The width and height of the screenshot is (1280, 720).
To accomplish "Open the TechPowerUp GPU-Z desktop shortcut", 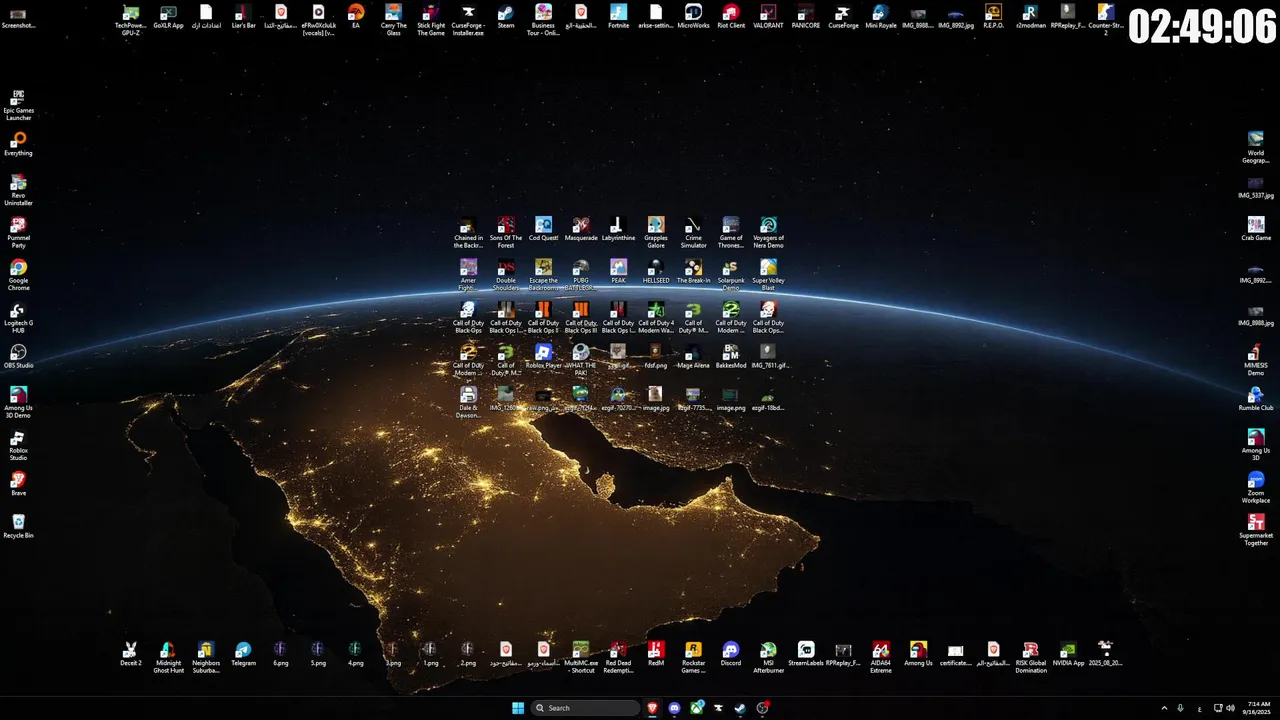I will pyautogui.click(x=131, y=19).
